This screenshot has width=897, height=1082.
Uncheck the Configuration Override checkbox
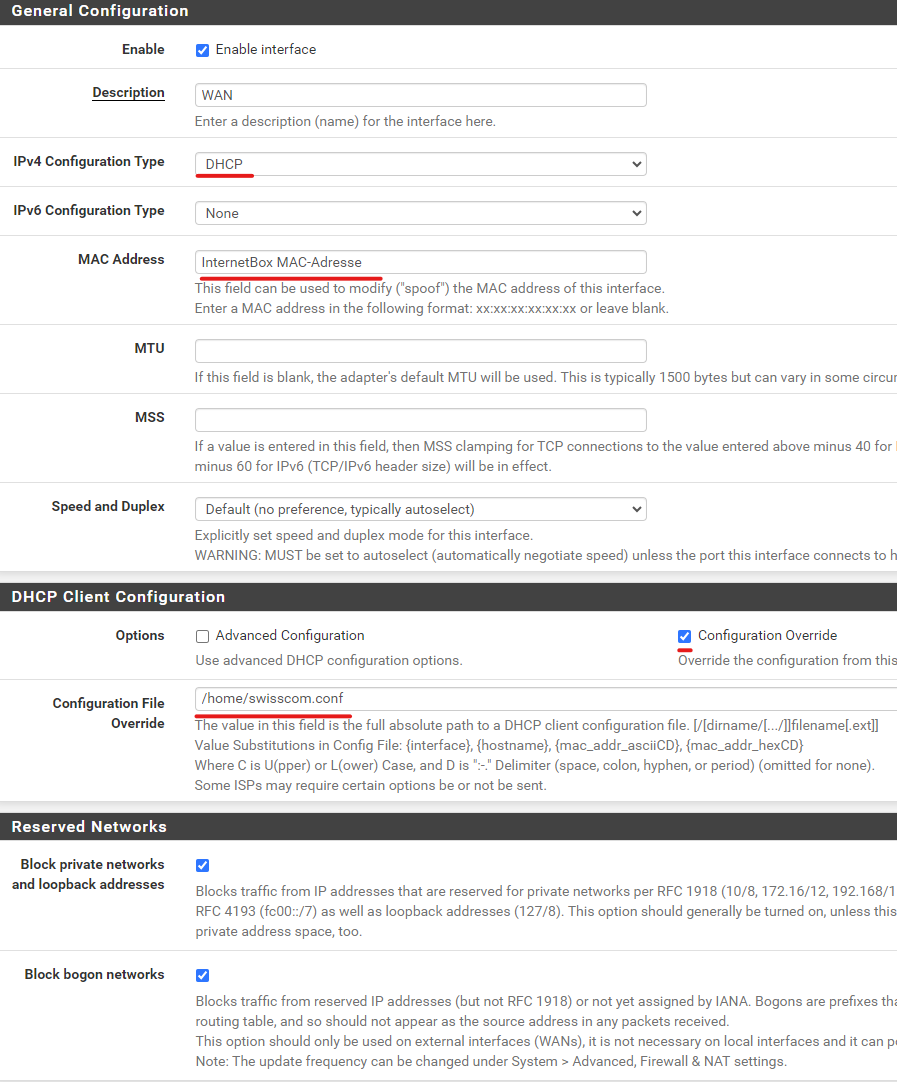coord(685,636)
